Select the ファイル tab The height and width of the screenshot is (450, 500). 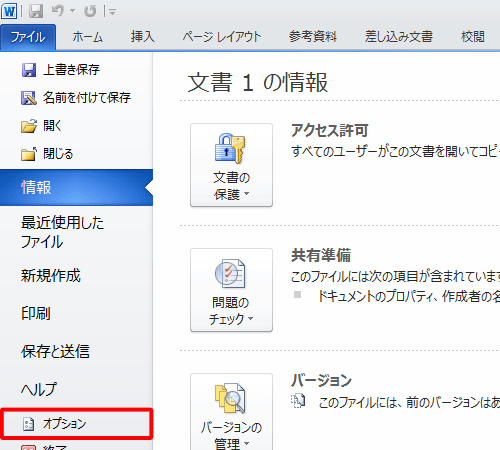pos(28,37)
